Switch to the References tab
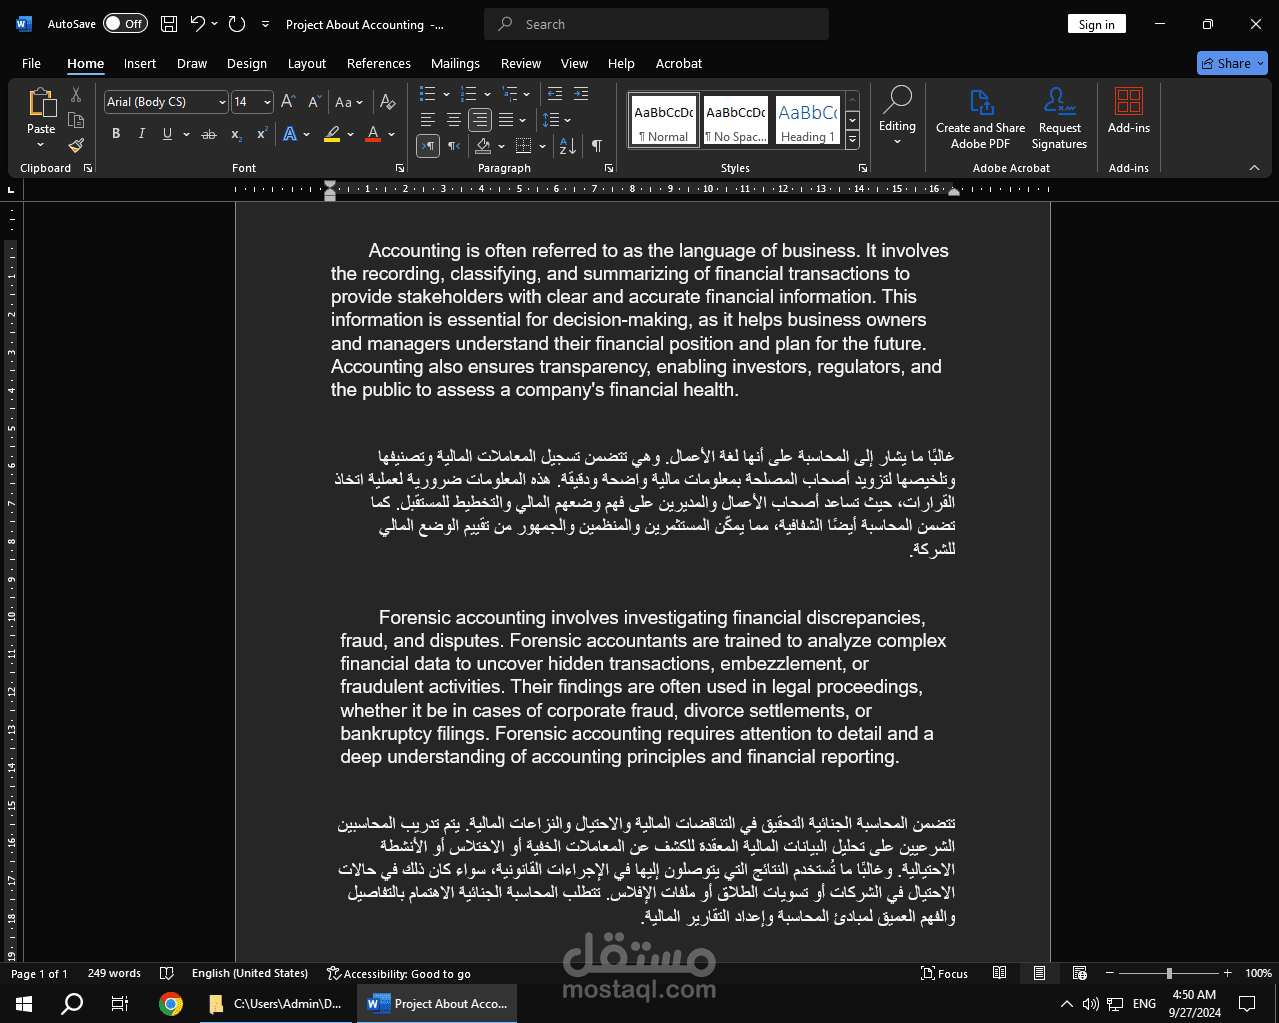Viewport: 1279px width, 1023px height. 379,63
